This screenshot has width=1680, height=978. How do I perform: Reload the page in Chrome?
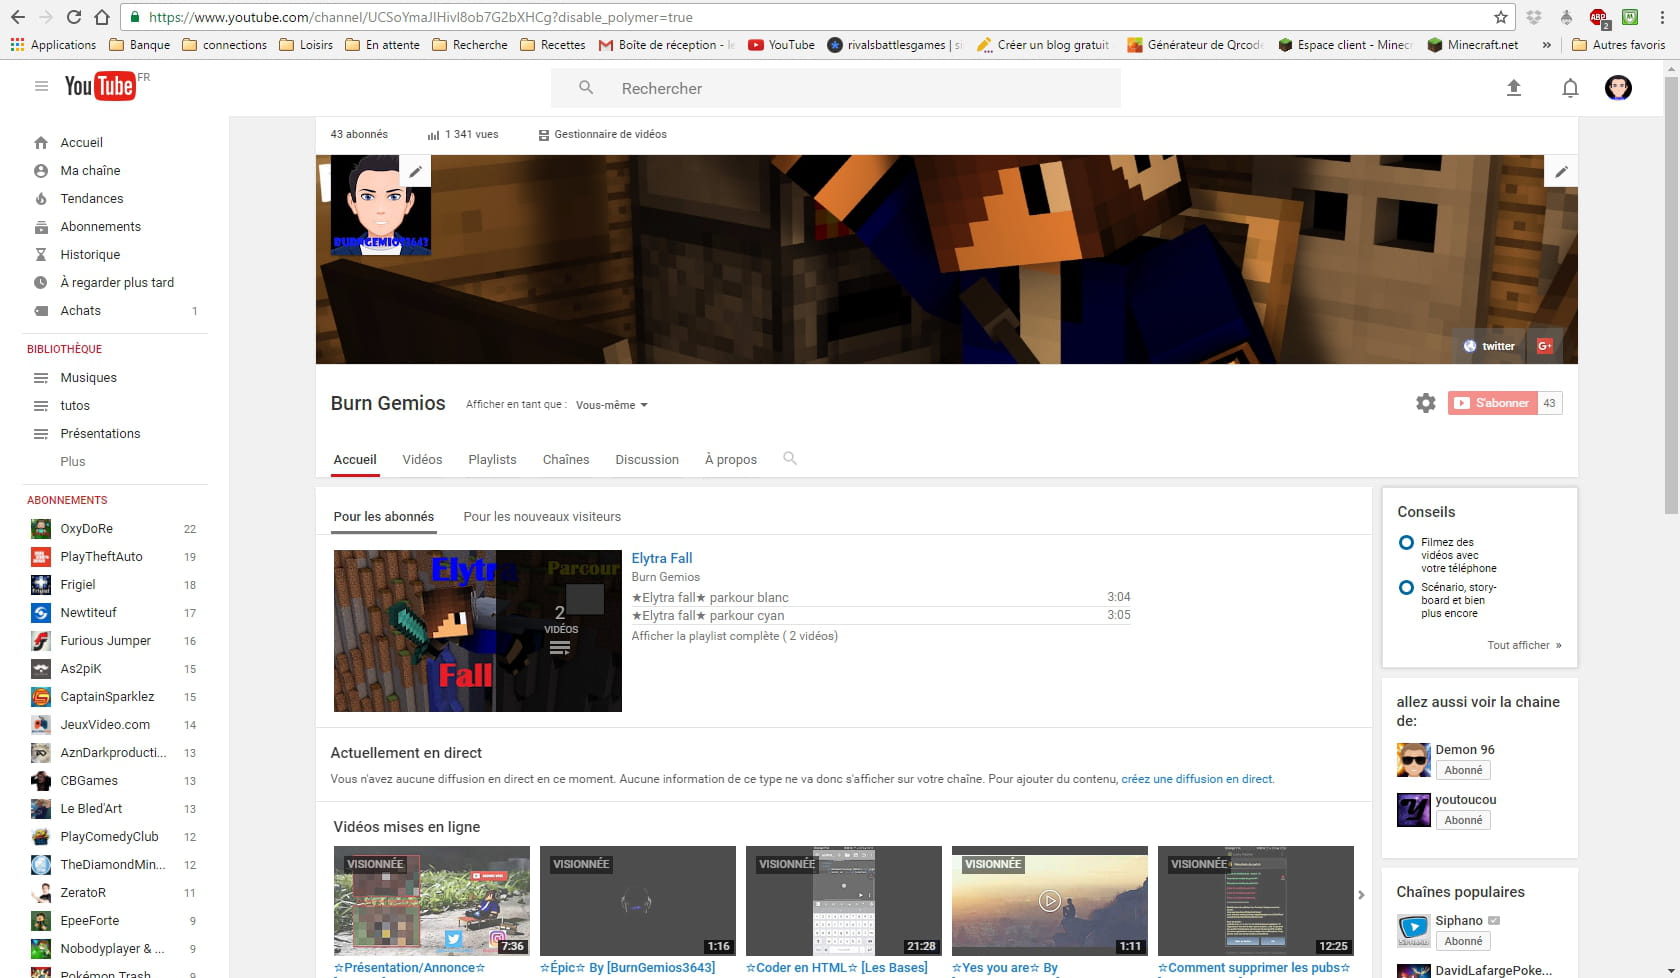(x=74, y=17)
